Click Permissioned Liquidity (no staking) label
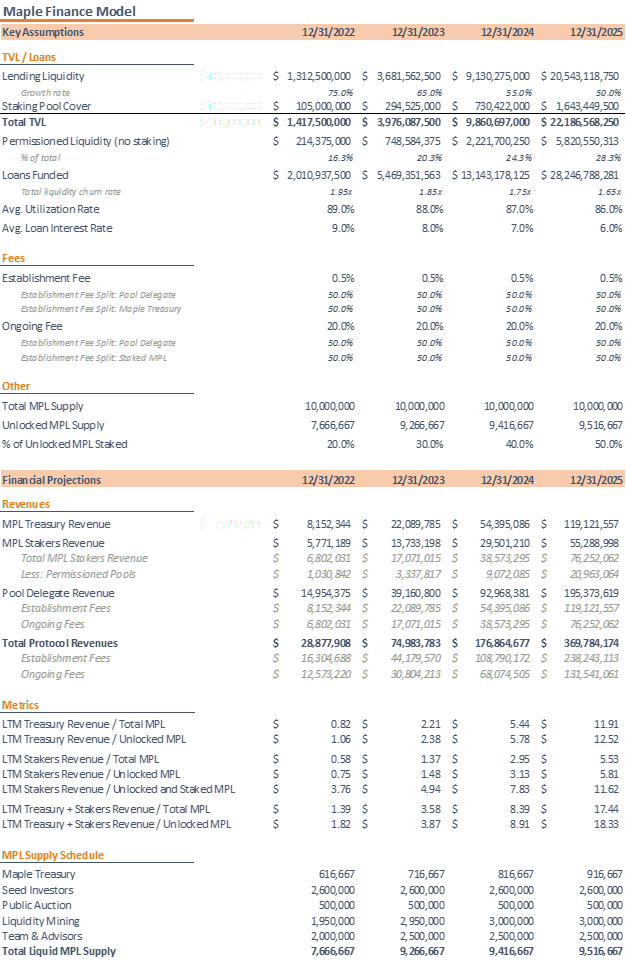 (86, 141)
